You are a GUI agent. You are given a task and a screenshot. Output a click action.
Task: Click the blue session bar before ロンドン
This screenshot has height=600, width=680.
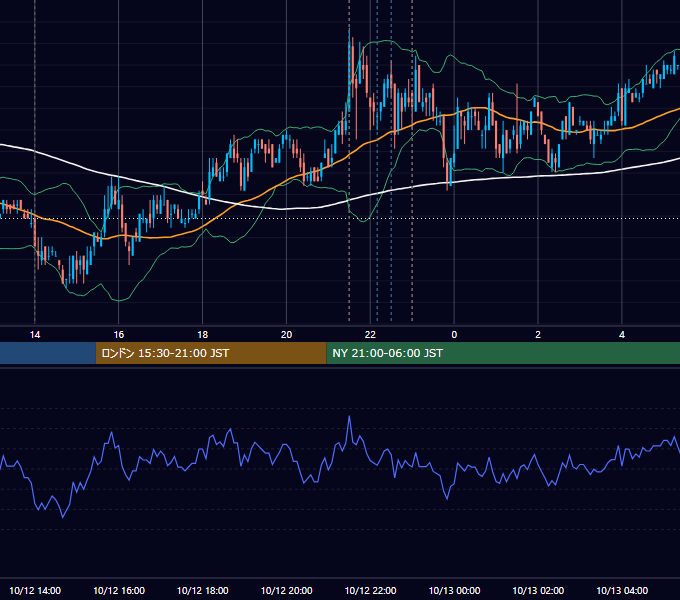(48, 353)
